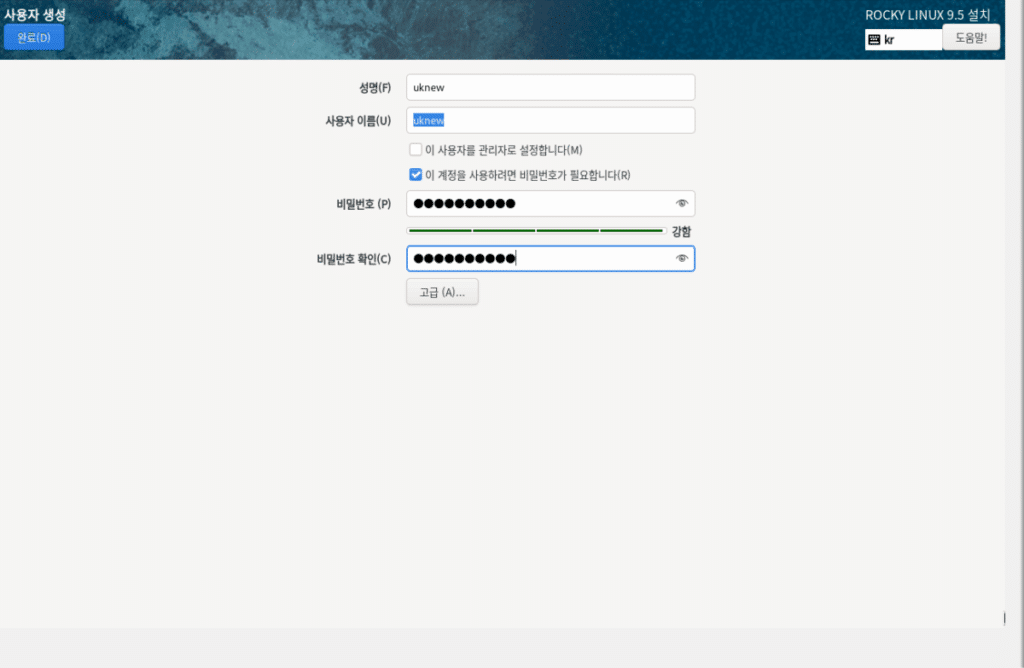Click the 사용자 생성 title text
This screenshot has width=1024, height=668.
[x=35, y=14]
